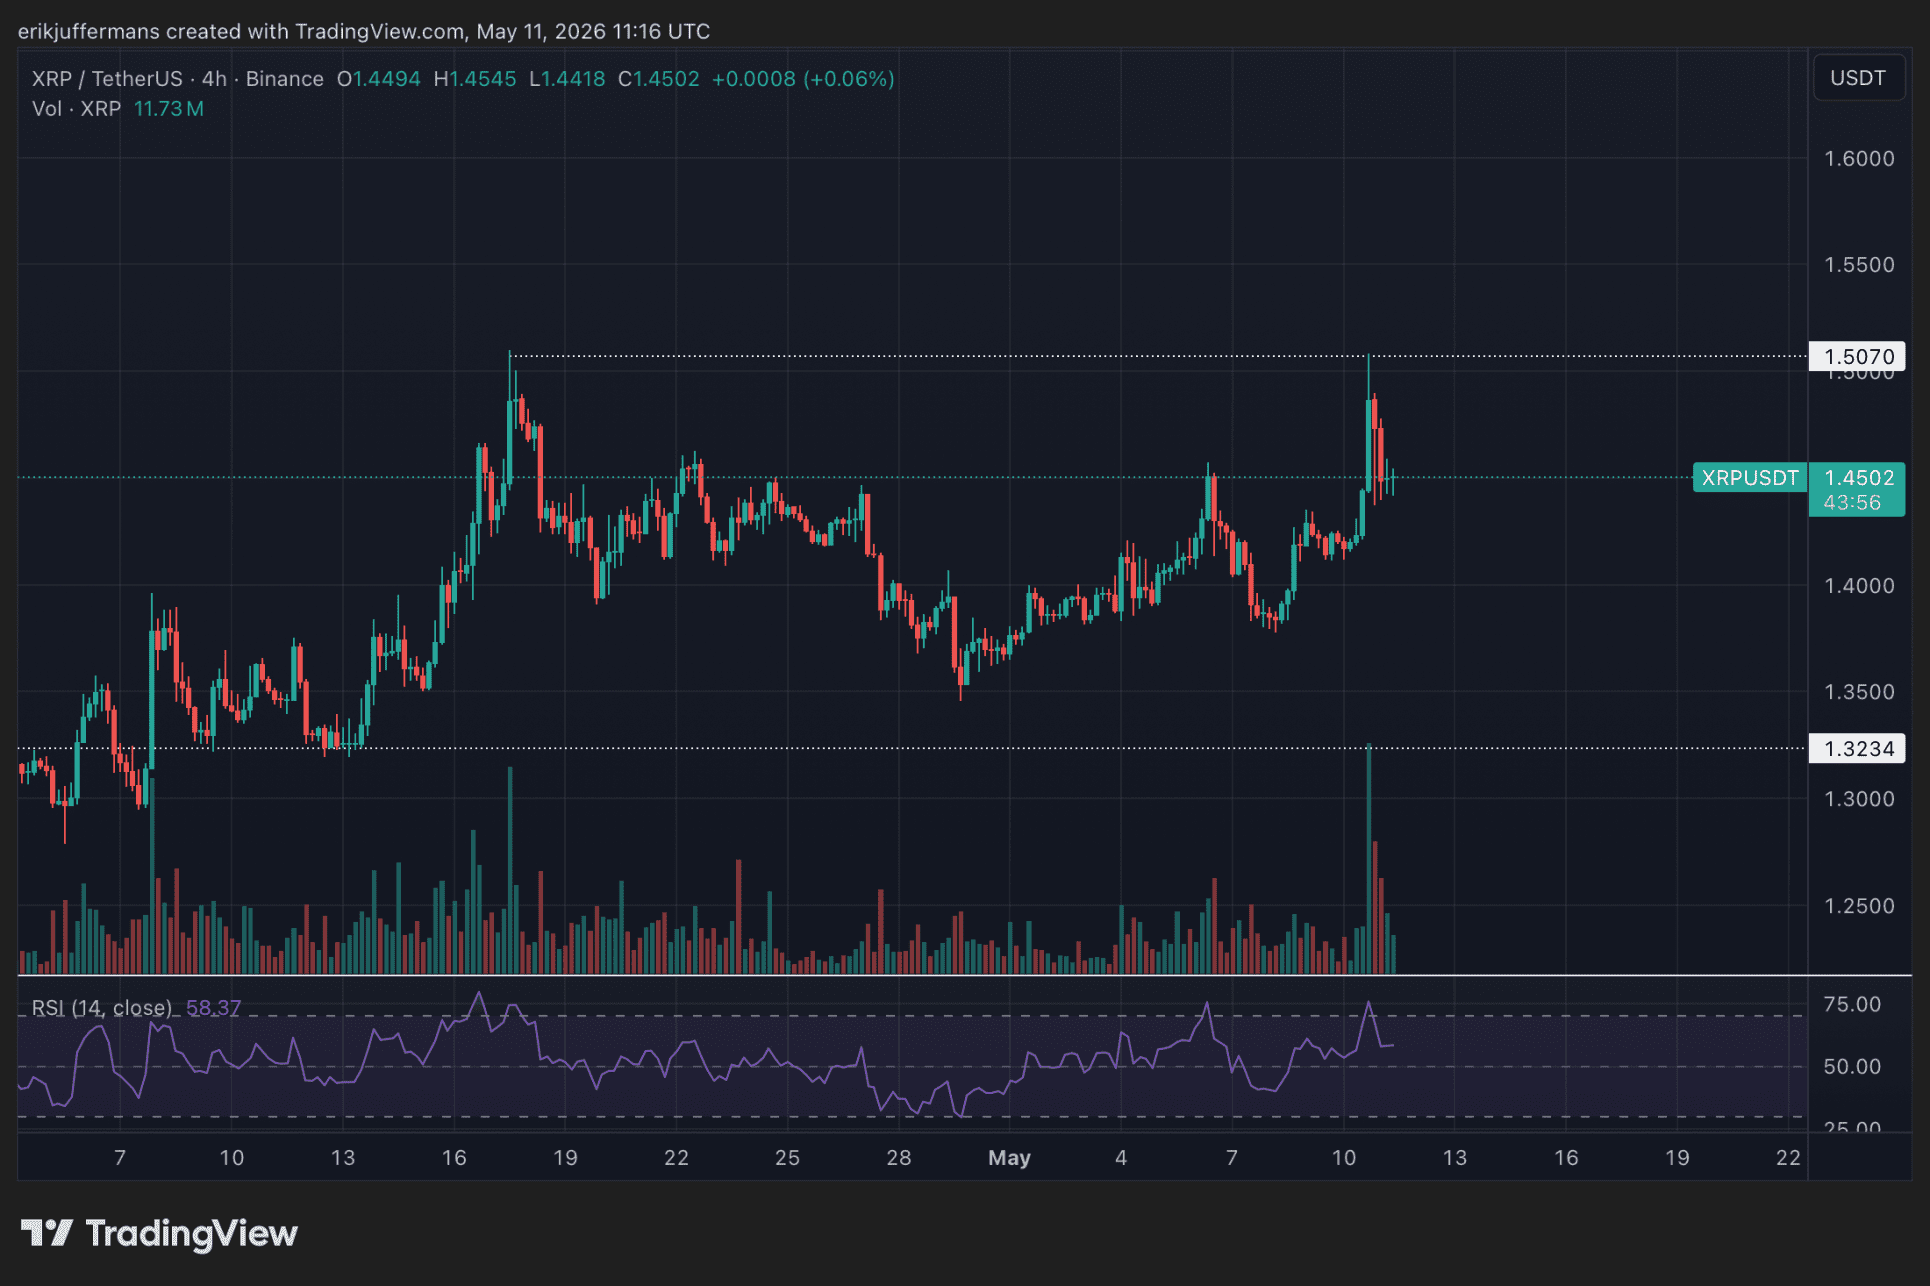Image resolution: width=1930 pixels, height=1286 pixels.
Task: Click the 1.3000 price axis label
Action: tap(1859, 799)
